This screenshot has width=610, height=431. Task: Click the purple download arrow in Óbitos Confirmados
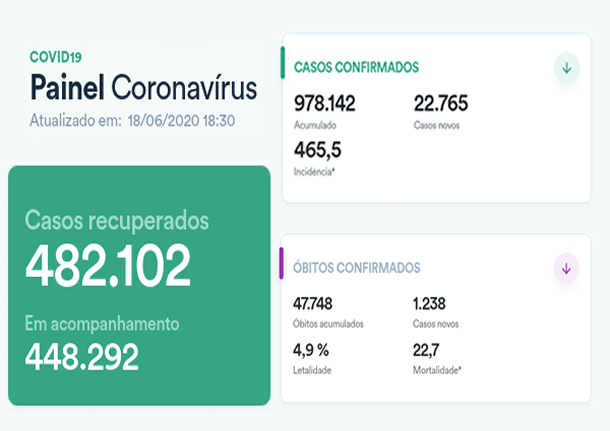pyautogui.click(x=567, y=268)
